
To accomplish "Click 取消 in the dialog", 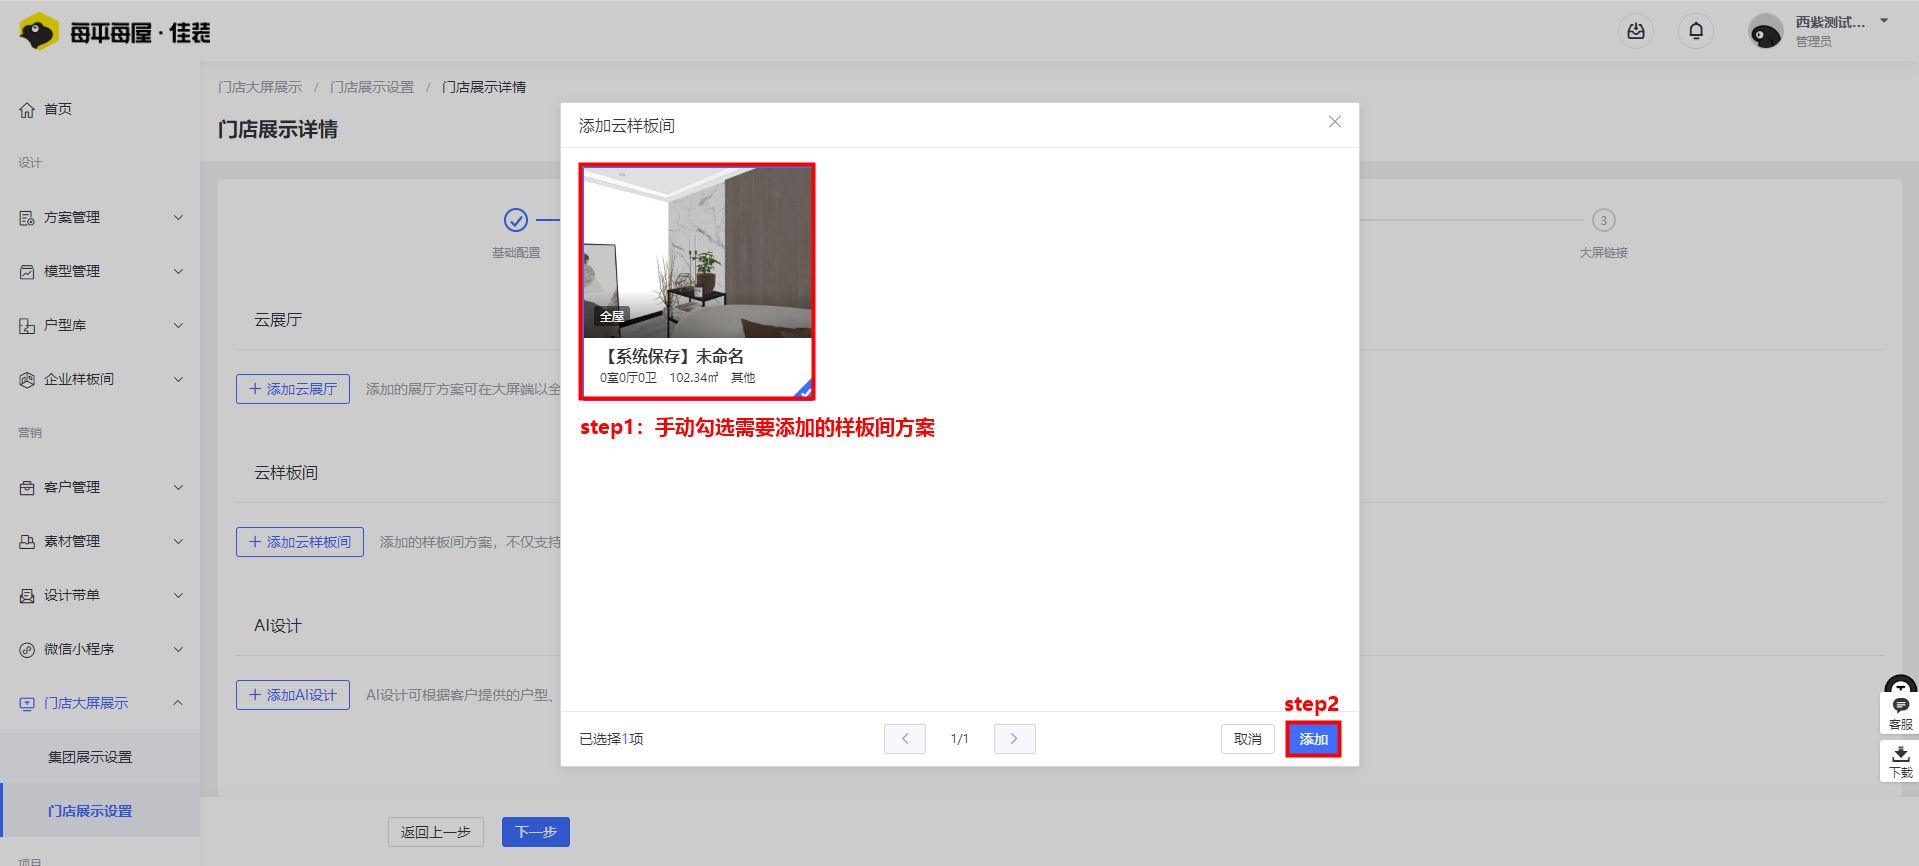I will click(x=1248, y=739).
